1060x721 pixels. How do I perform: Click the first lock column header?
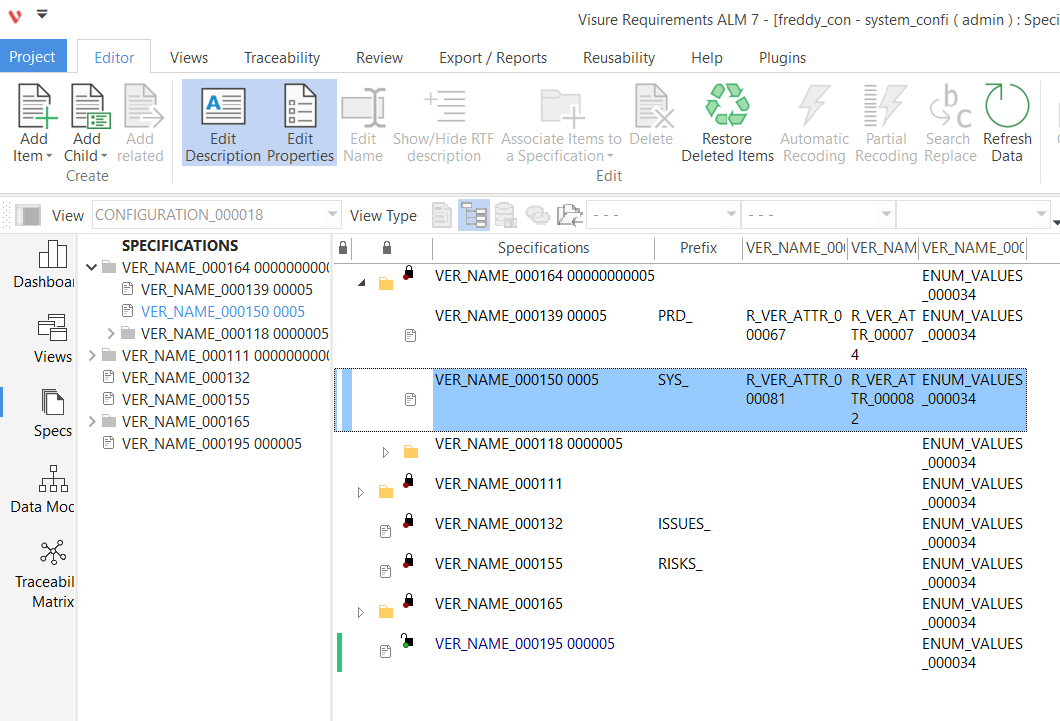343,248
